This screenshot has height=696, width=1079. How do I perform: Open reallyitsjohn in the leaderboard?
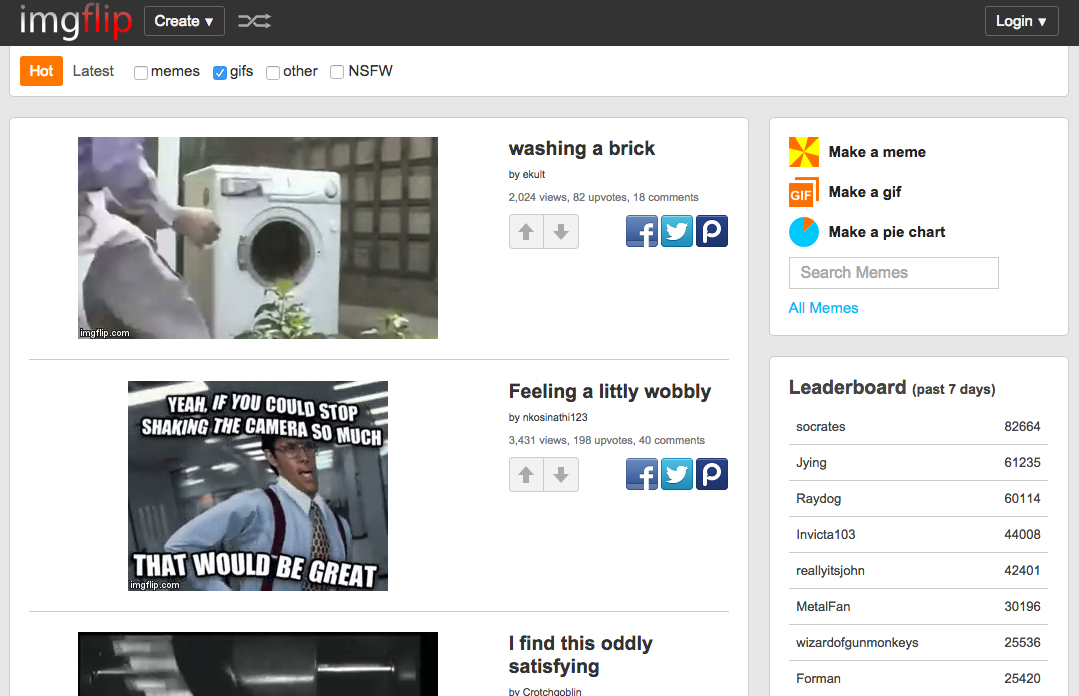click(x=830, y=571)
